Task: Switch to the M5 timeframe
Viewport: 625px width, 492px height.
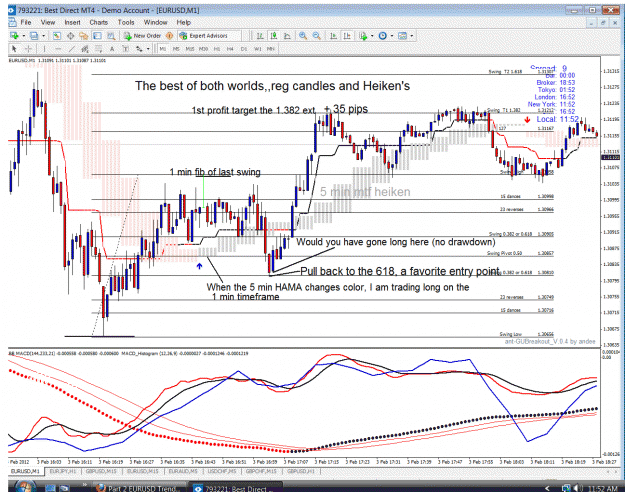Action: [176, 49]
